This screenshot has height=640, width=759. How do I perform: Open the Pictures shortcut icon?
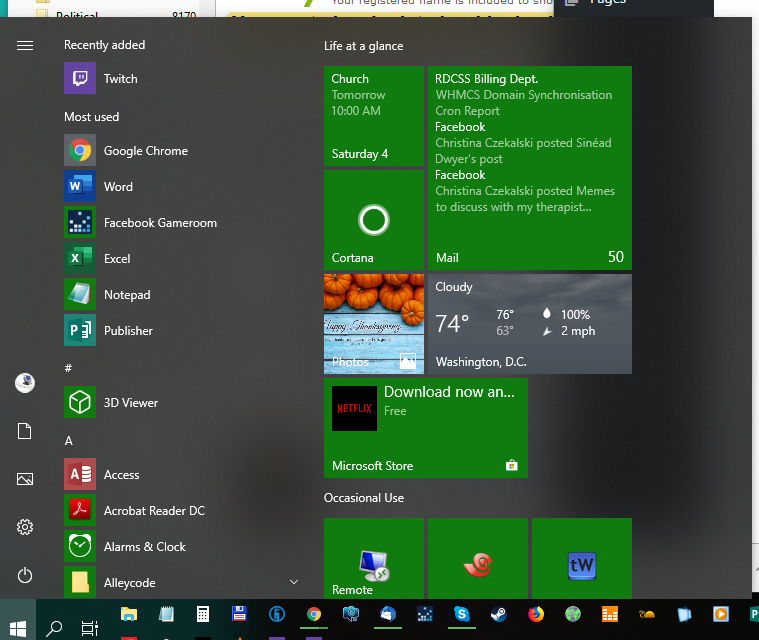[x=25, y=479]
